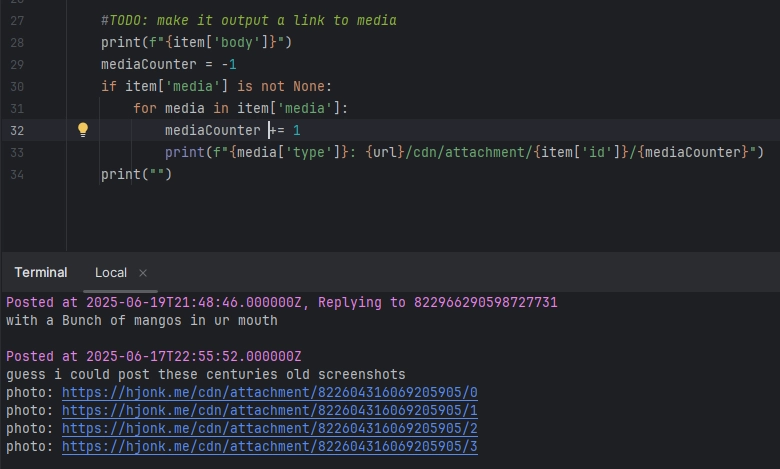Open the attachment link ending in /3

[270, 446]
